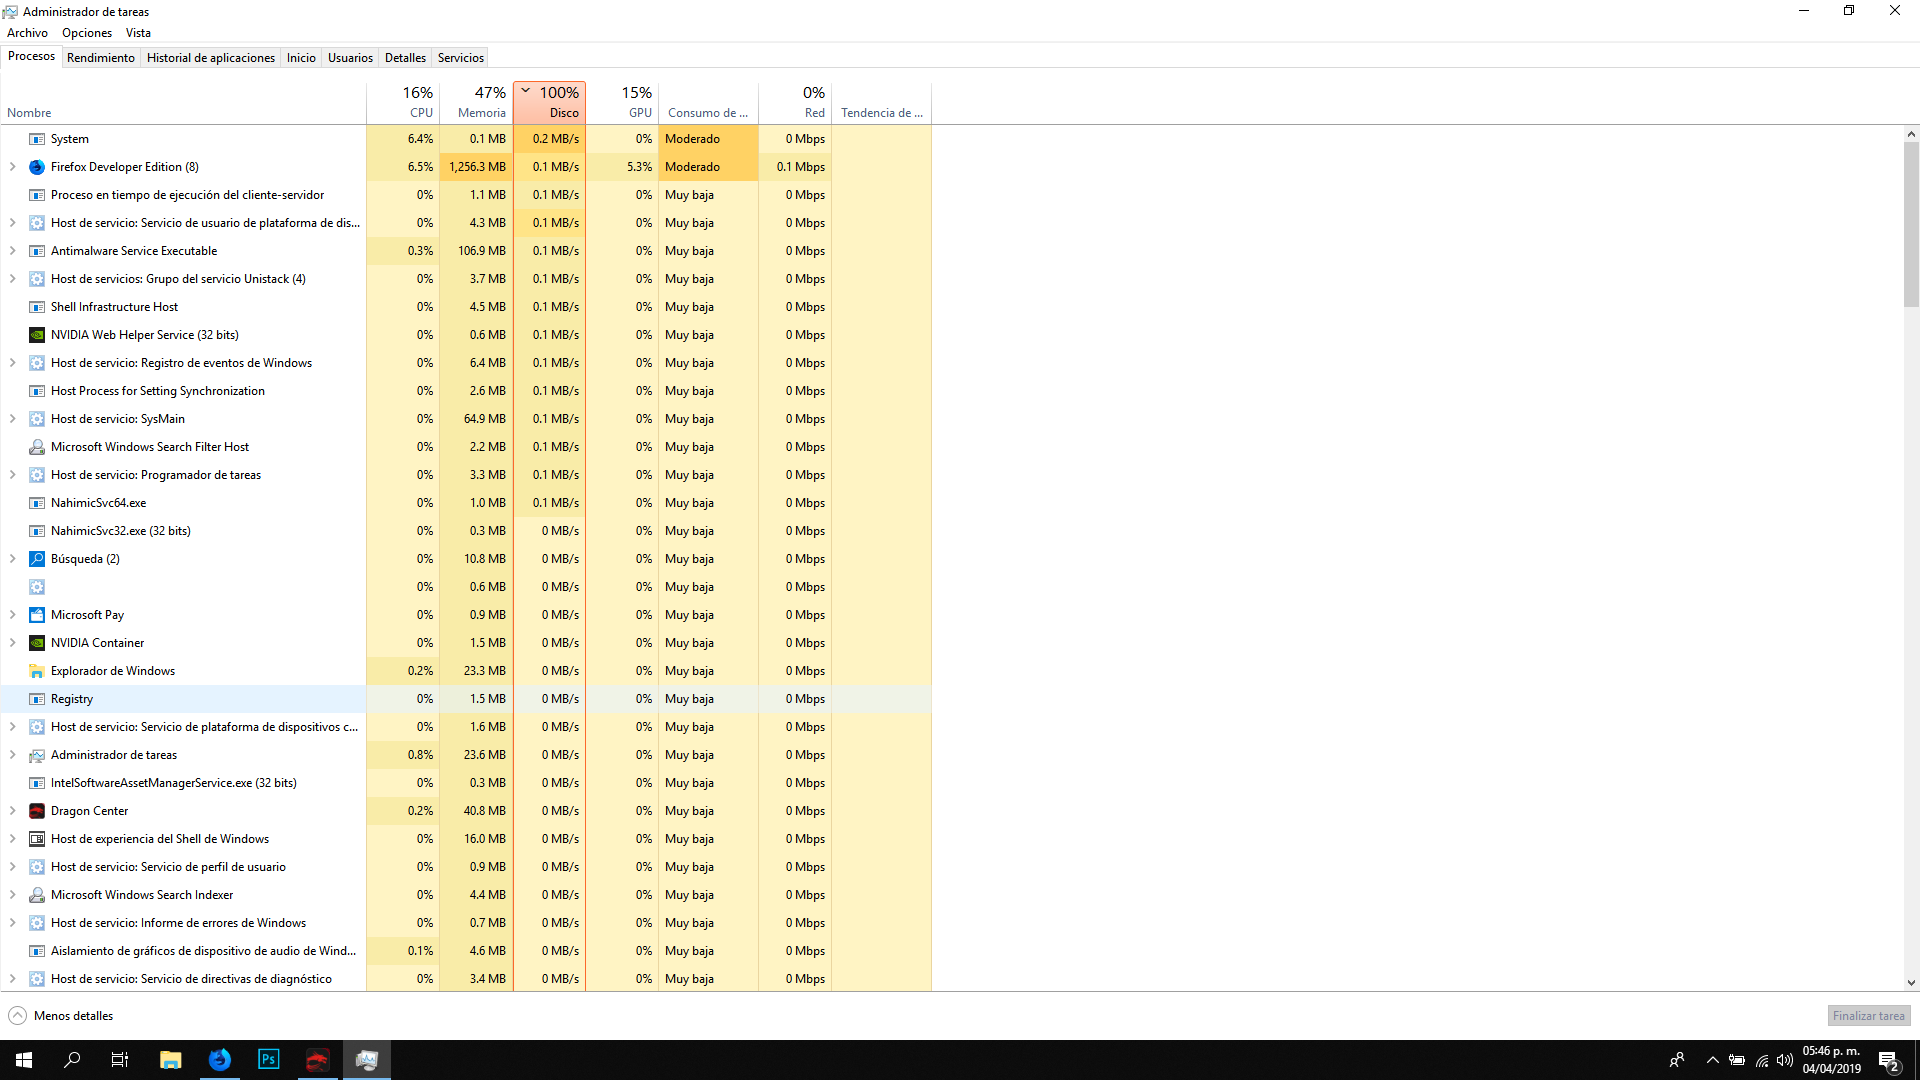Sort processes by the CPU column
The height and width of the screenshot is (1080, 1920).
click(x=402, y=103)
